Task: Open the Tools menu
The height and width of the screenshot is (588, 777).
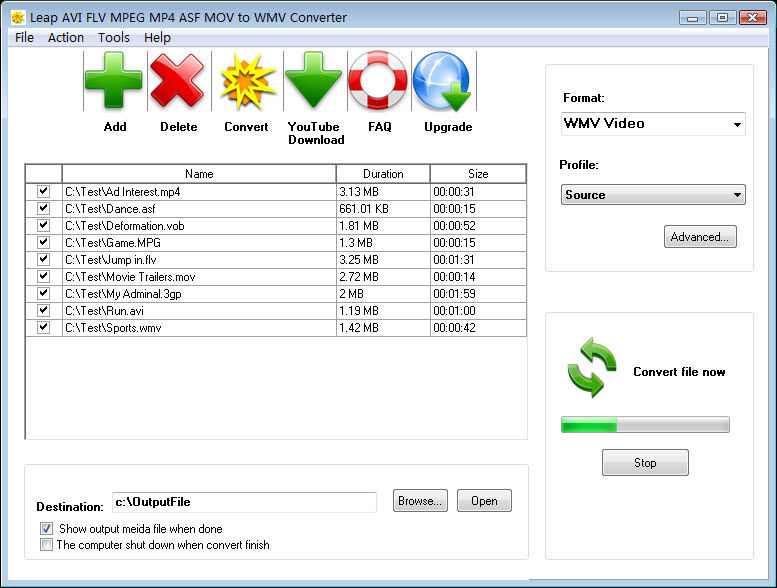Action: click(113, 38)
